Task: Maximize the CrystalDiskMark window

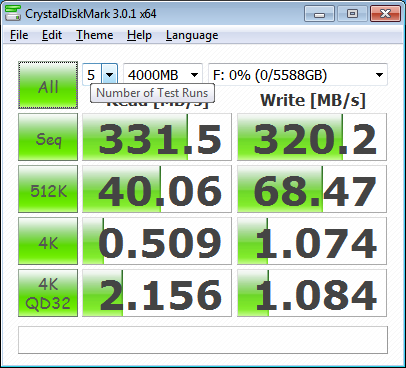Action: 352,14
